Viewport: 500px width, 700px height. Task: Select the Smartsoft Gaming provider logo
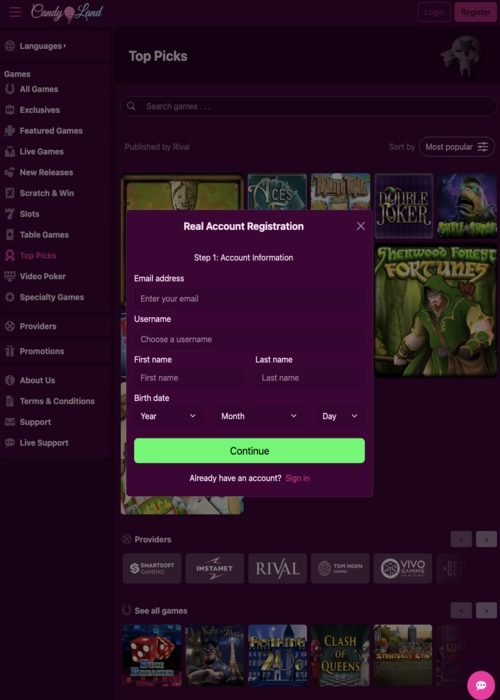coord(152,568)
